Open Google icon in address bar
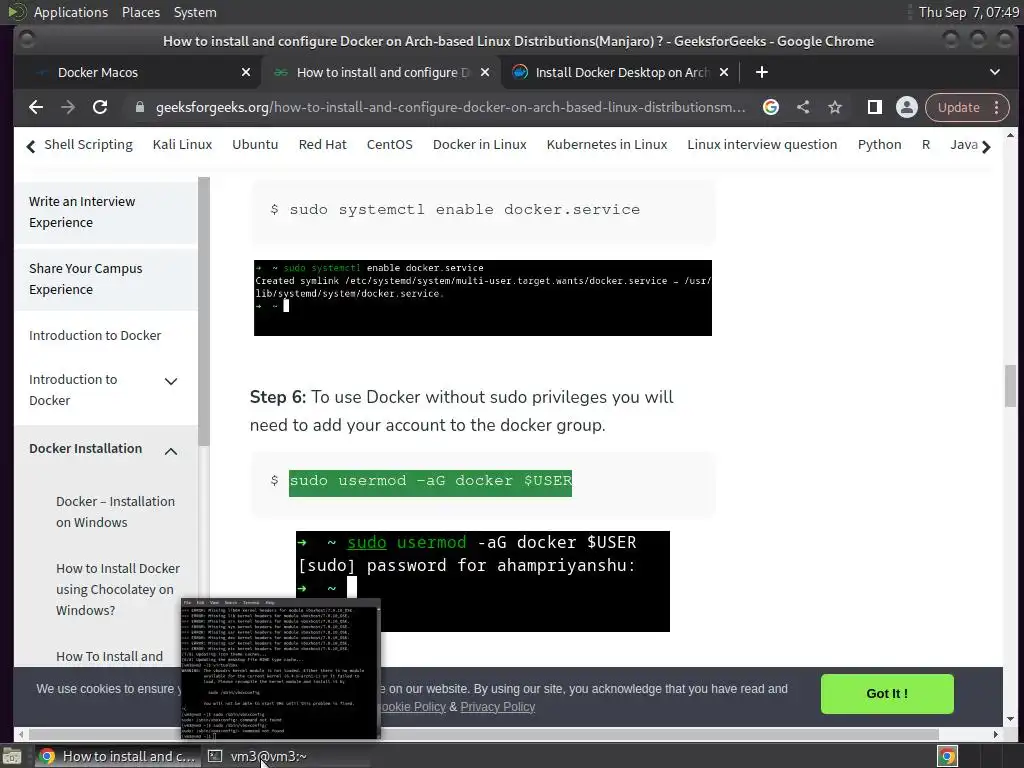The height and width of the screenshot is (768, 1024). (771, 107)
